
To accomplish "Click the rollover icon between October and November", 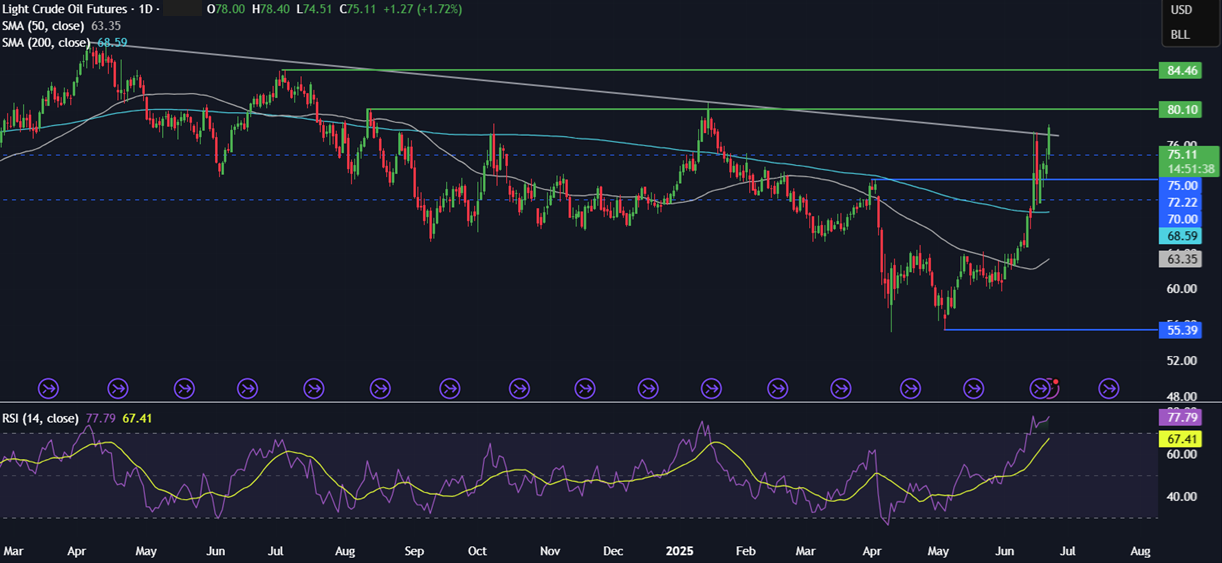I will (519, 387).
